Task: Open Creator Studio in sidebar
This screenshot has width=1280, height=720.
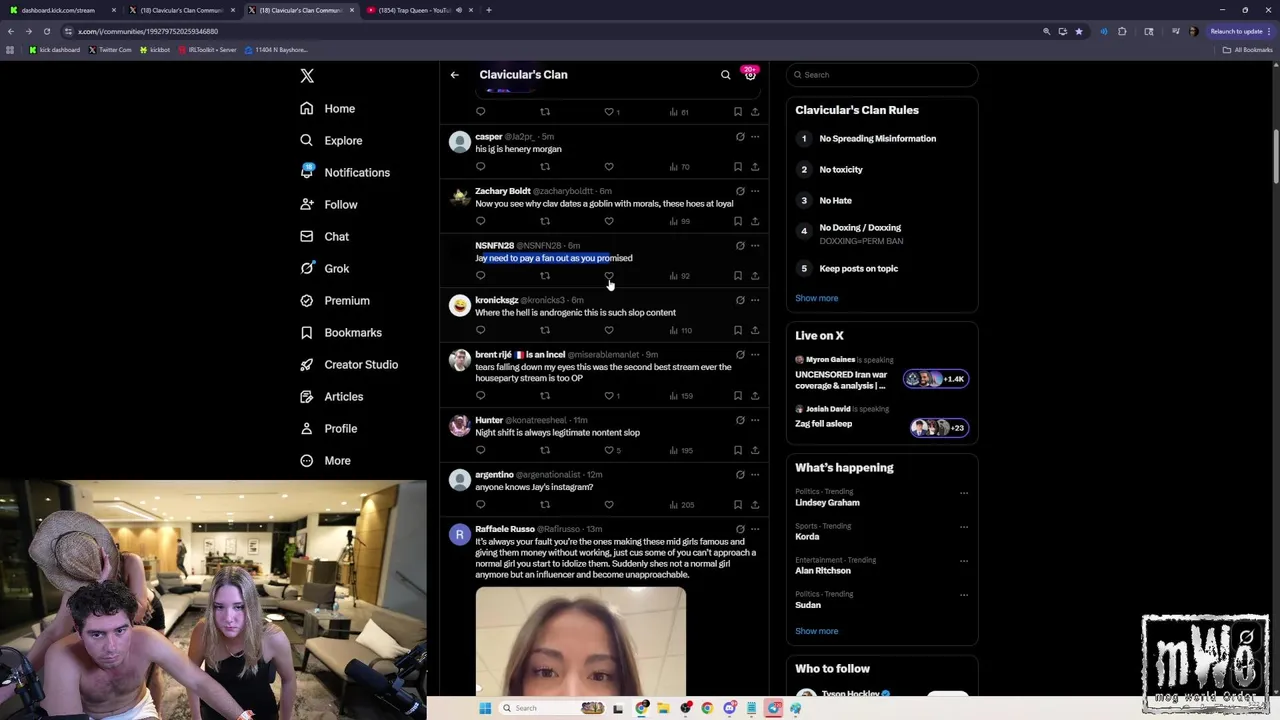Action: [348, 364]
